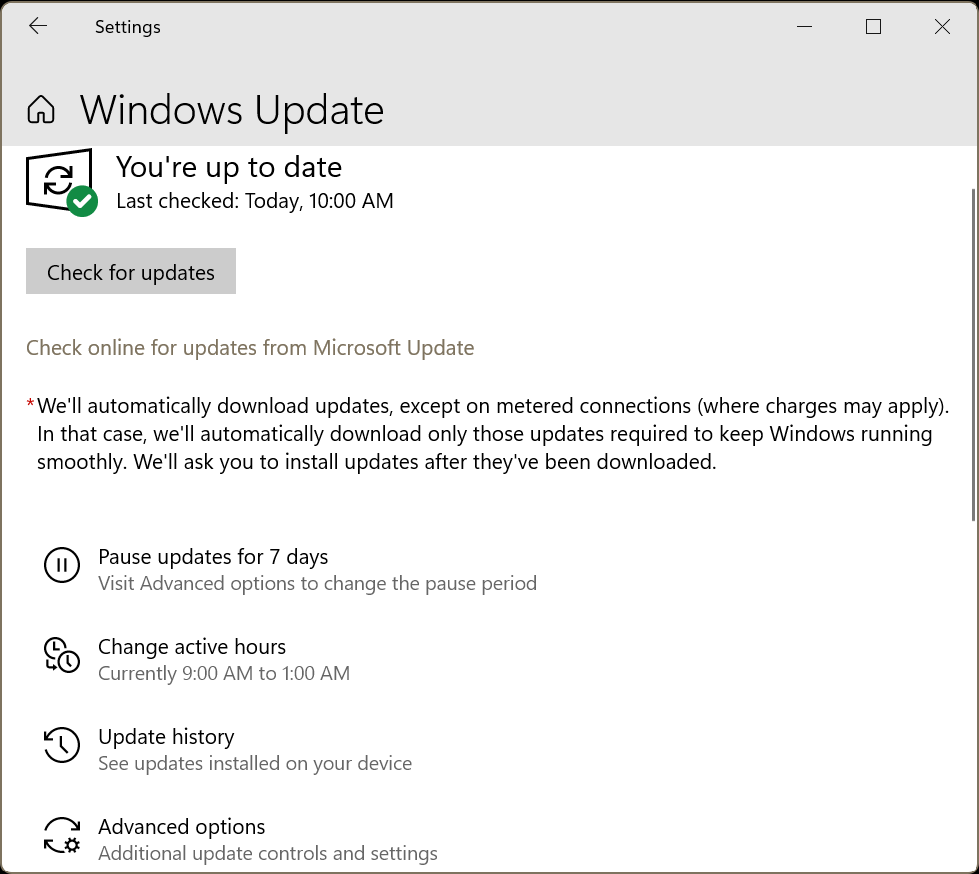
Task: Open Advanced options
Action: click(182, 827)
